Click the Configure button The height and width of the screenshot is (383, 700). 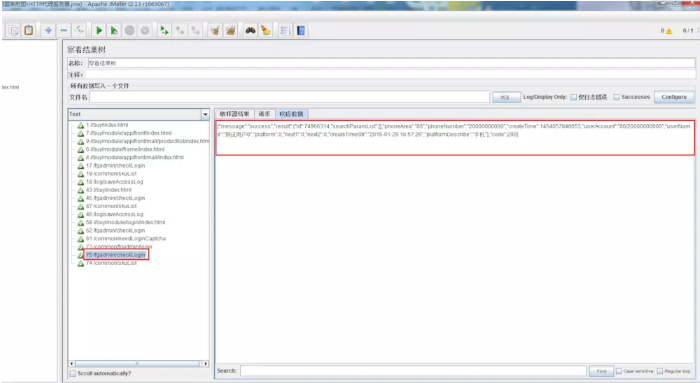coord(674,97)
